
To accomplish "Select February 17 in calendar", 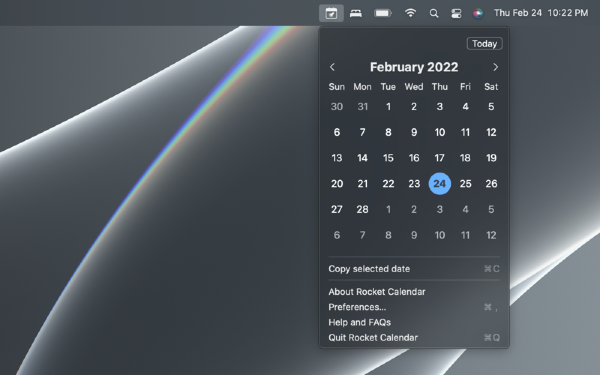I will click(x=440, y=158).
